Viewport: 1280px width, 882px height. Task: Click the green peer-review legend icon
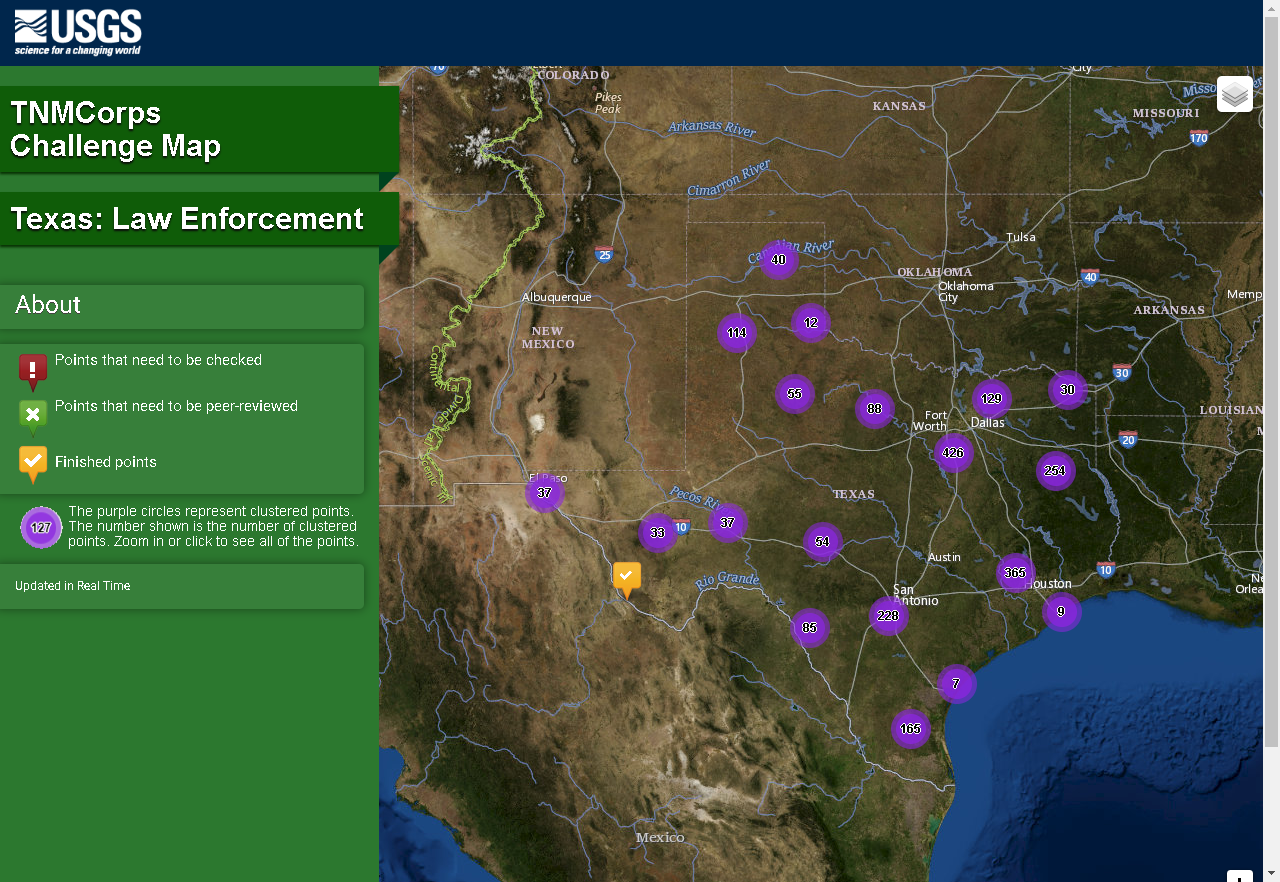click(x=33, y=417)
